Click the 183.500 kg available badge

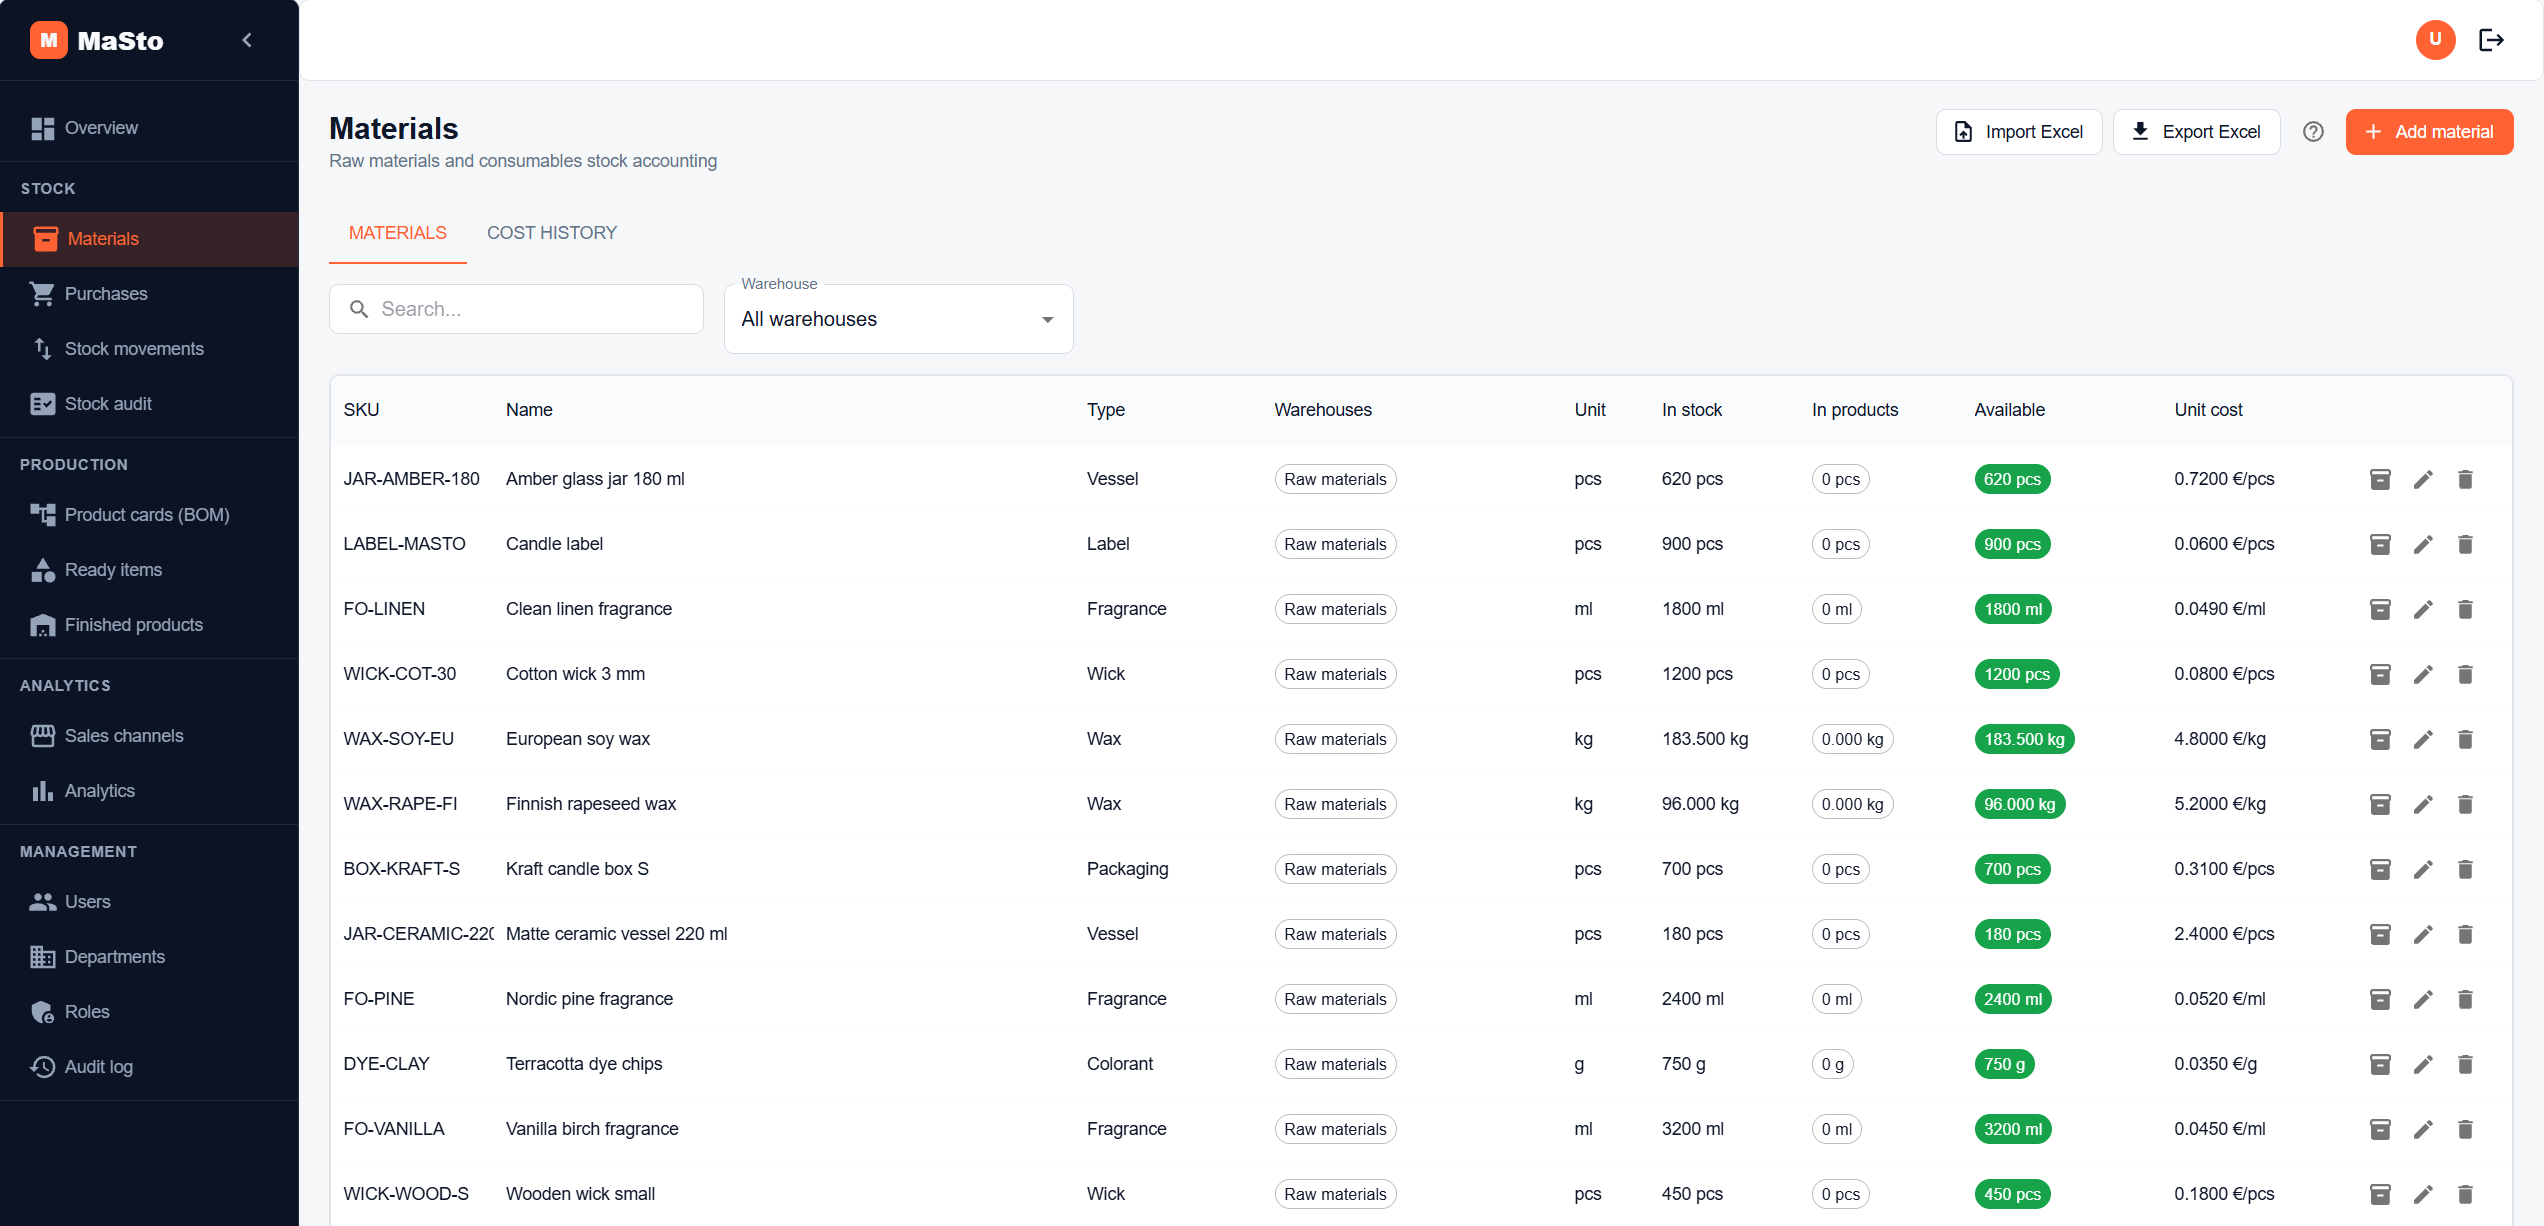[2024, 739]
